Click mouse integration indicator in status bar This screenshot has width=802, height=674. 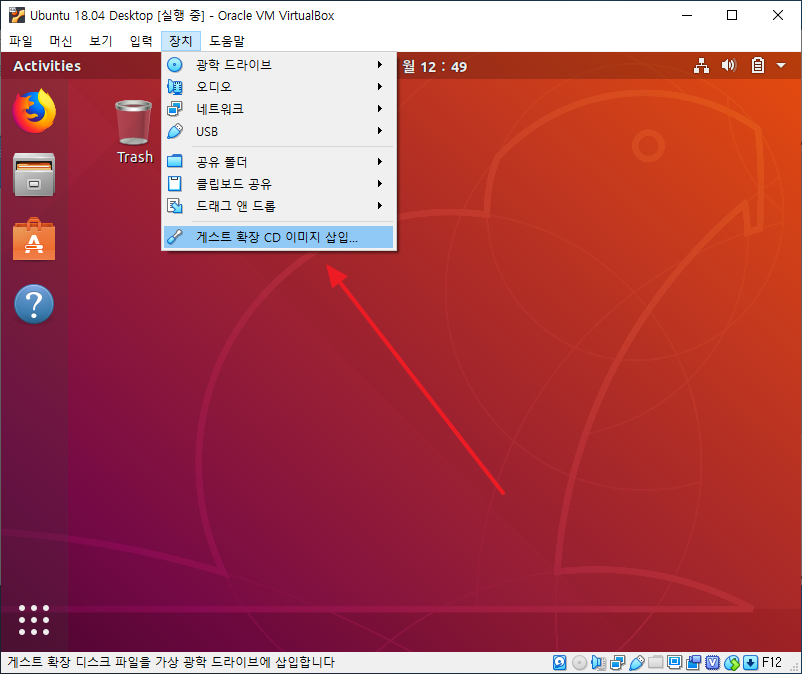point(732,663)
